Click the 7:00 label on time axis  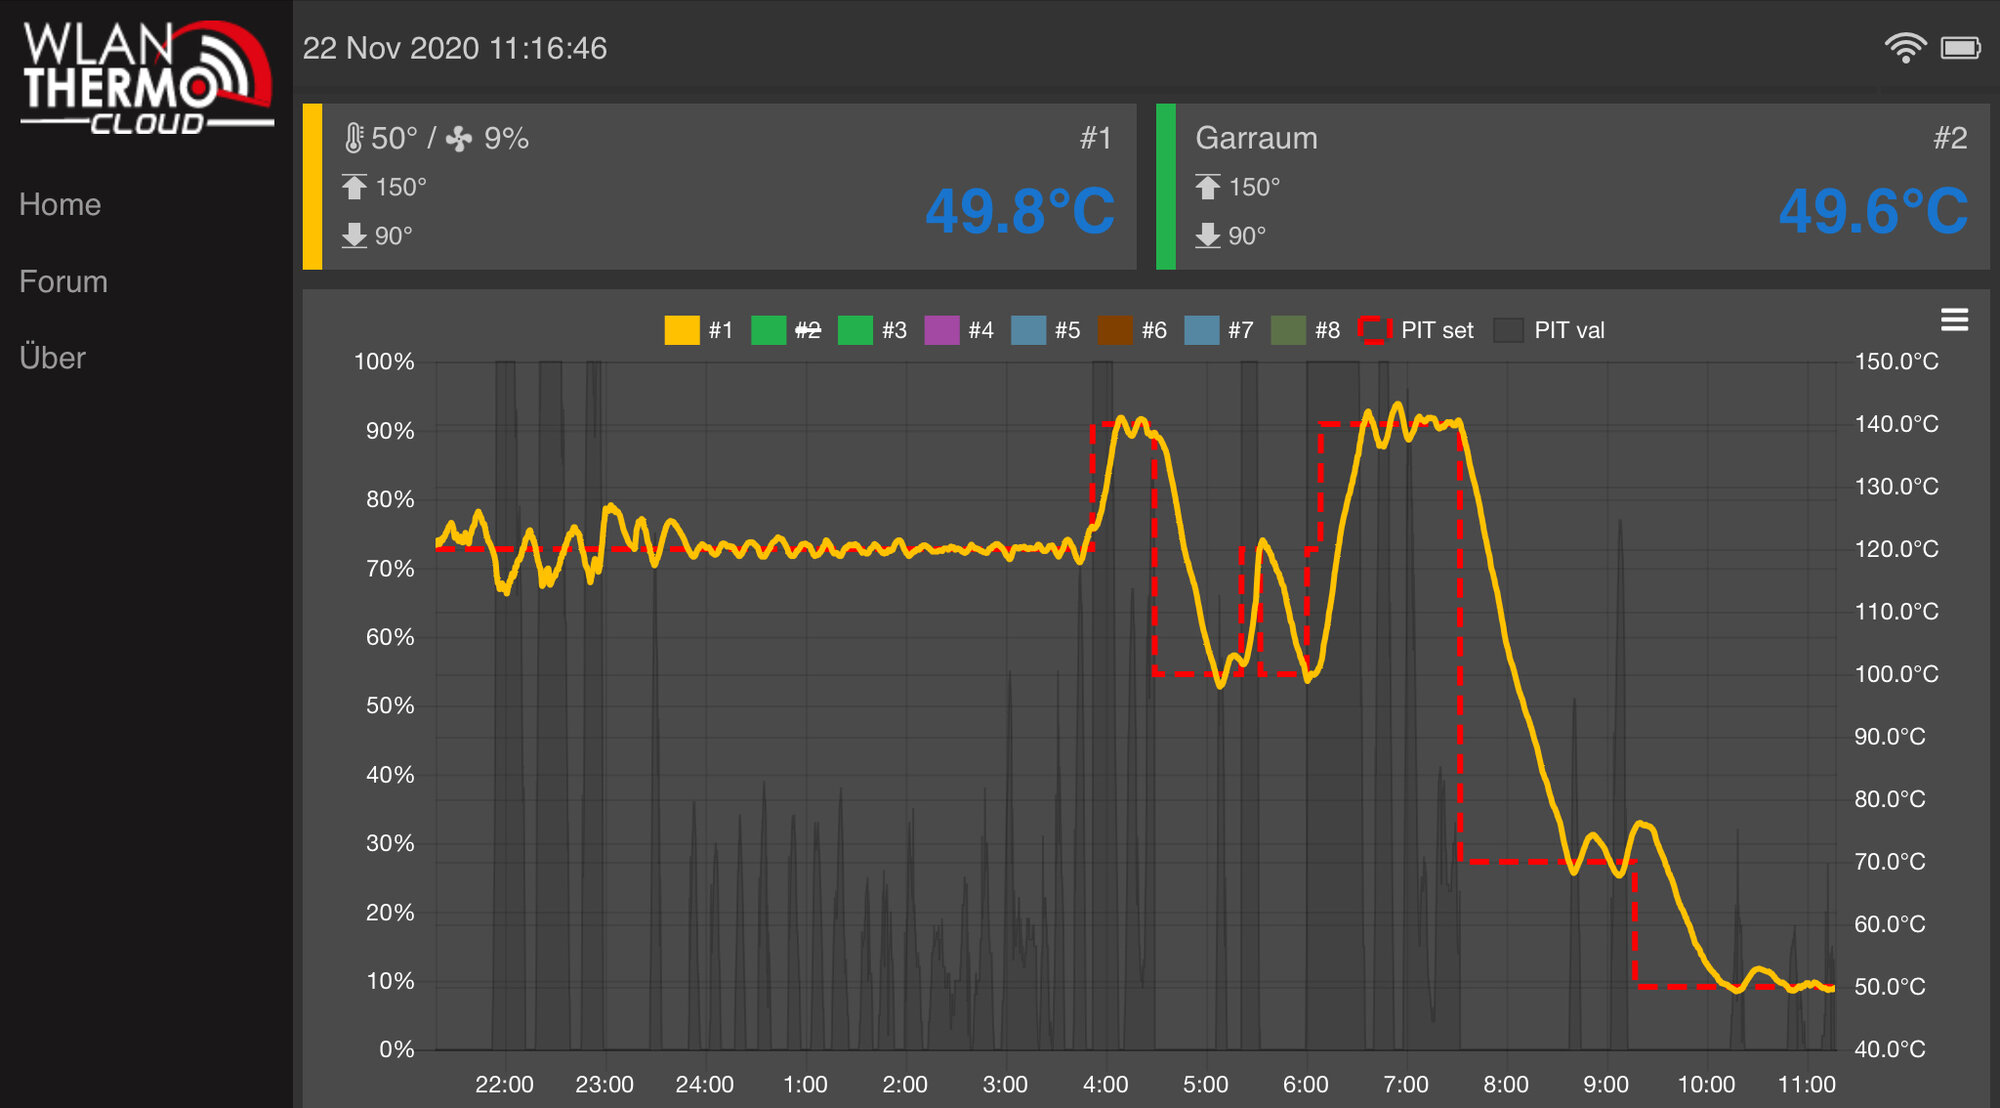click(1406, 1084)
